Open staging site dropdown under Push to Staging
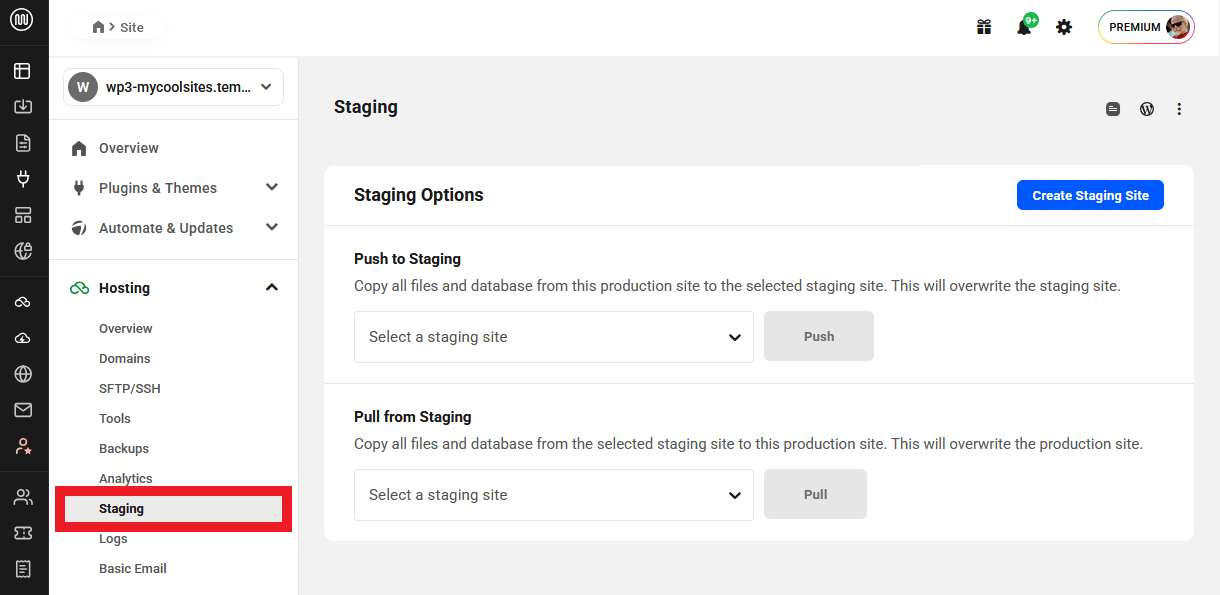 554,337
